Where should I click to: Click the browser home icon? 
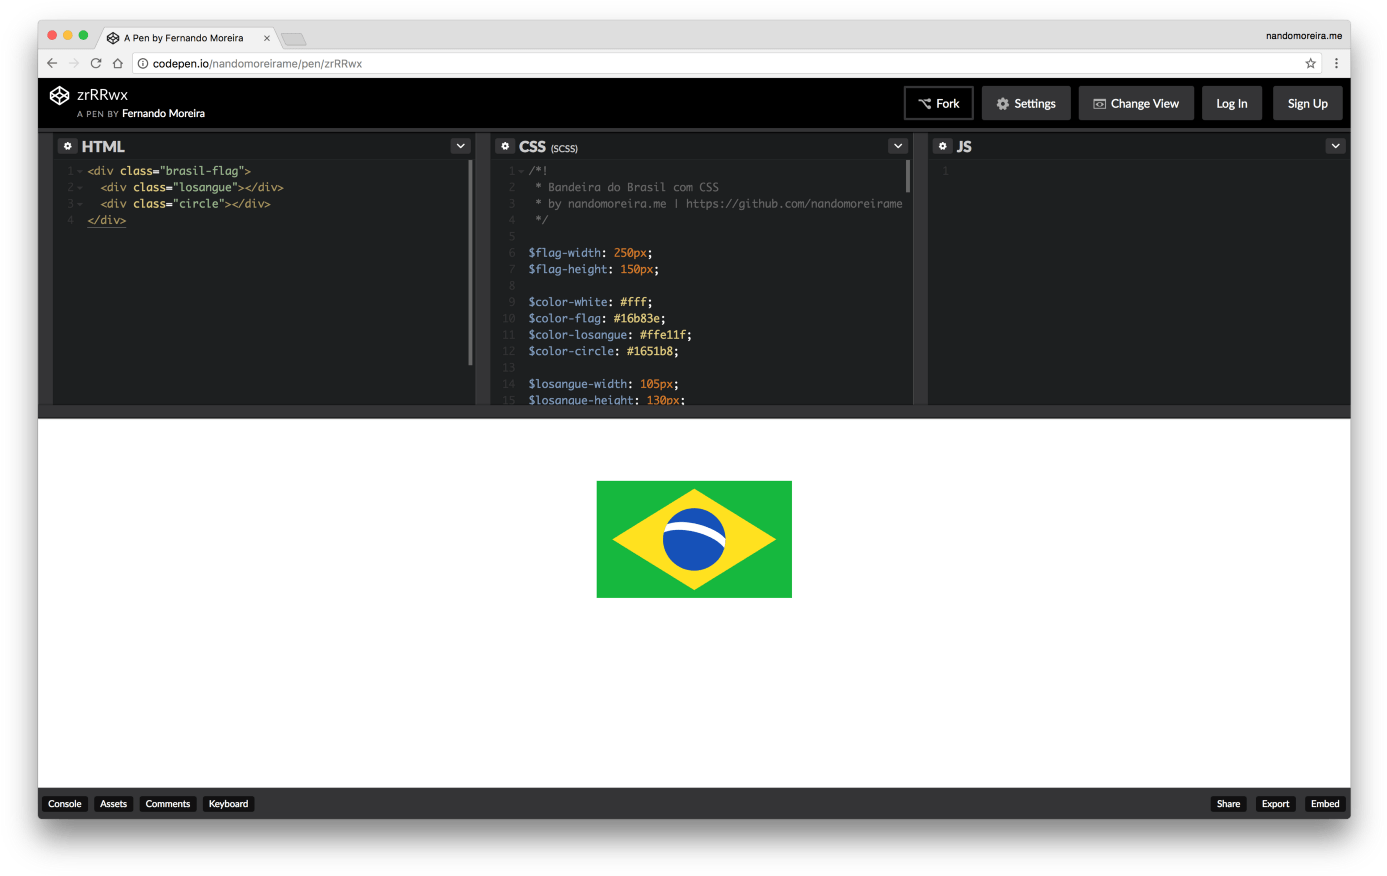(118, 63)
